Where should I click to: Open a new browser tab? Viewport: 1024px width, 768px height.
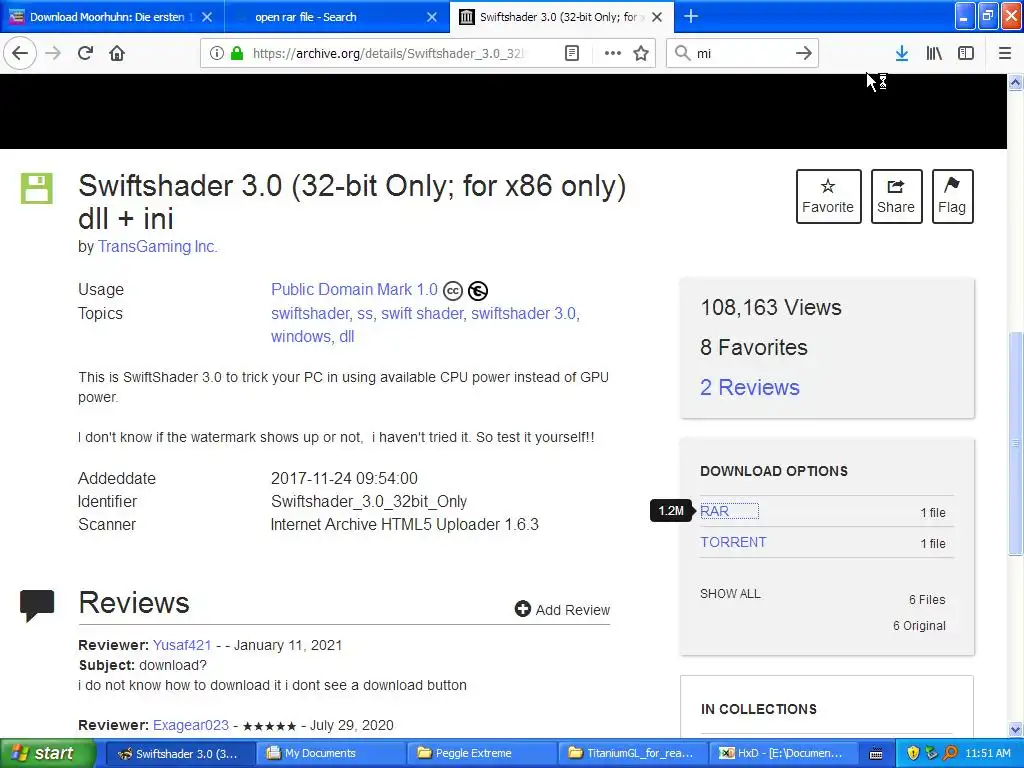(691, 16)
